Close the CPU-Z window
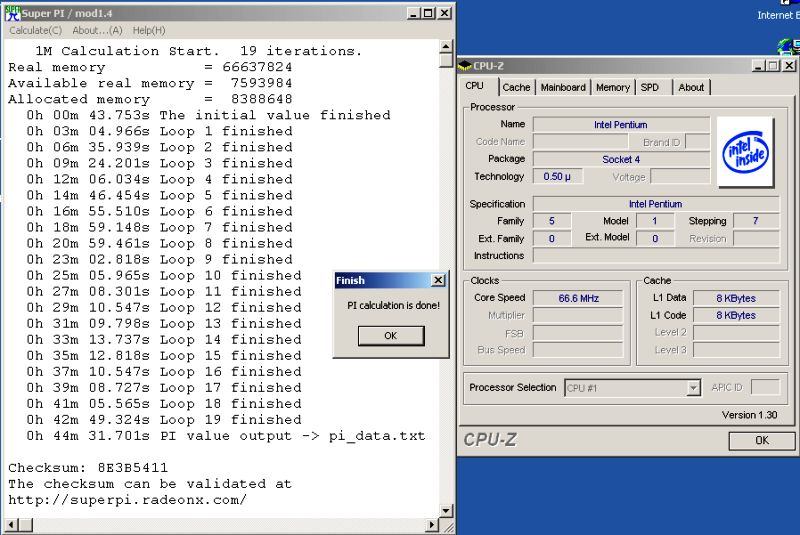 click(789, 65)
